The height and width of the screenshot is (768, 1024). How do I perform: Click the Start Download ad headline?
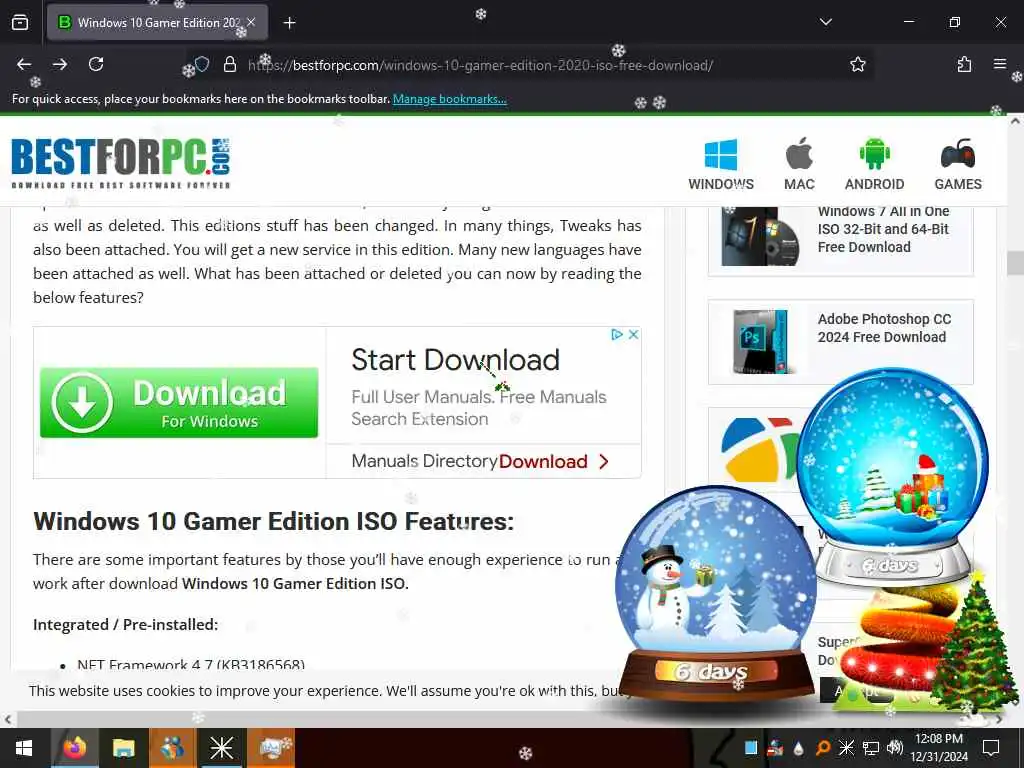[455, 360]
